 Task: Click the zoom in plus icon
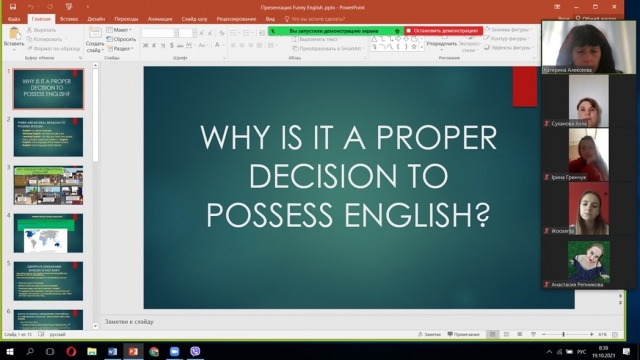pyautogui.click(x=591, y=334)
